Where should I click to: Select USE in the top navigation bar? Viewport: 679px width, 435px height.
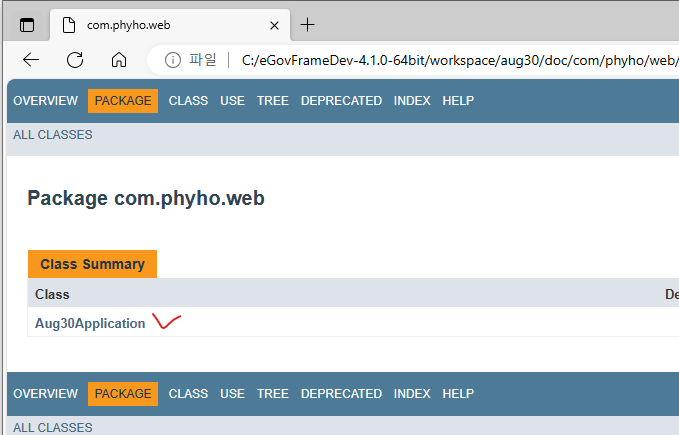click(233, 101)
